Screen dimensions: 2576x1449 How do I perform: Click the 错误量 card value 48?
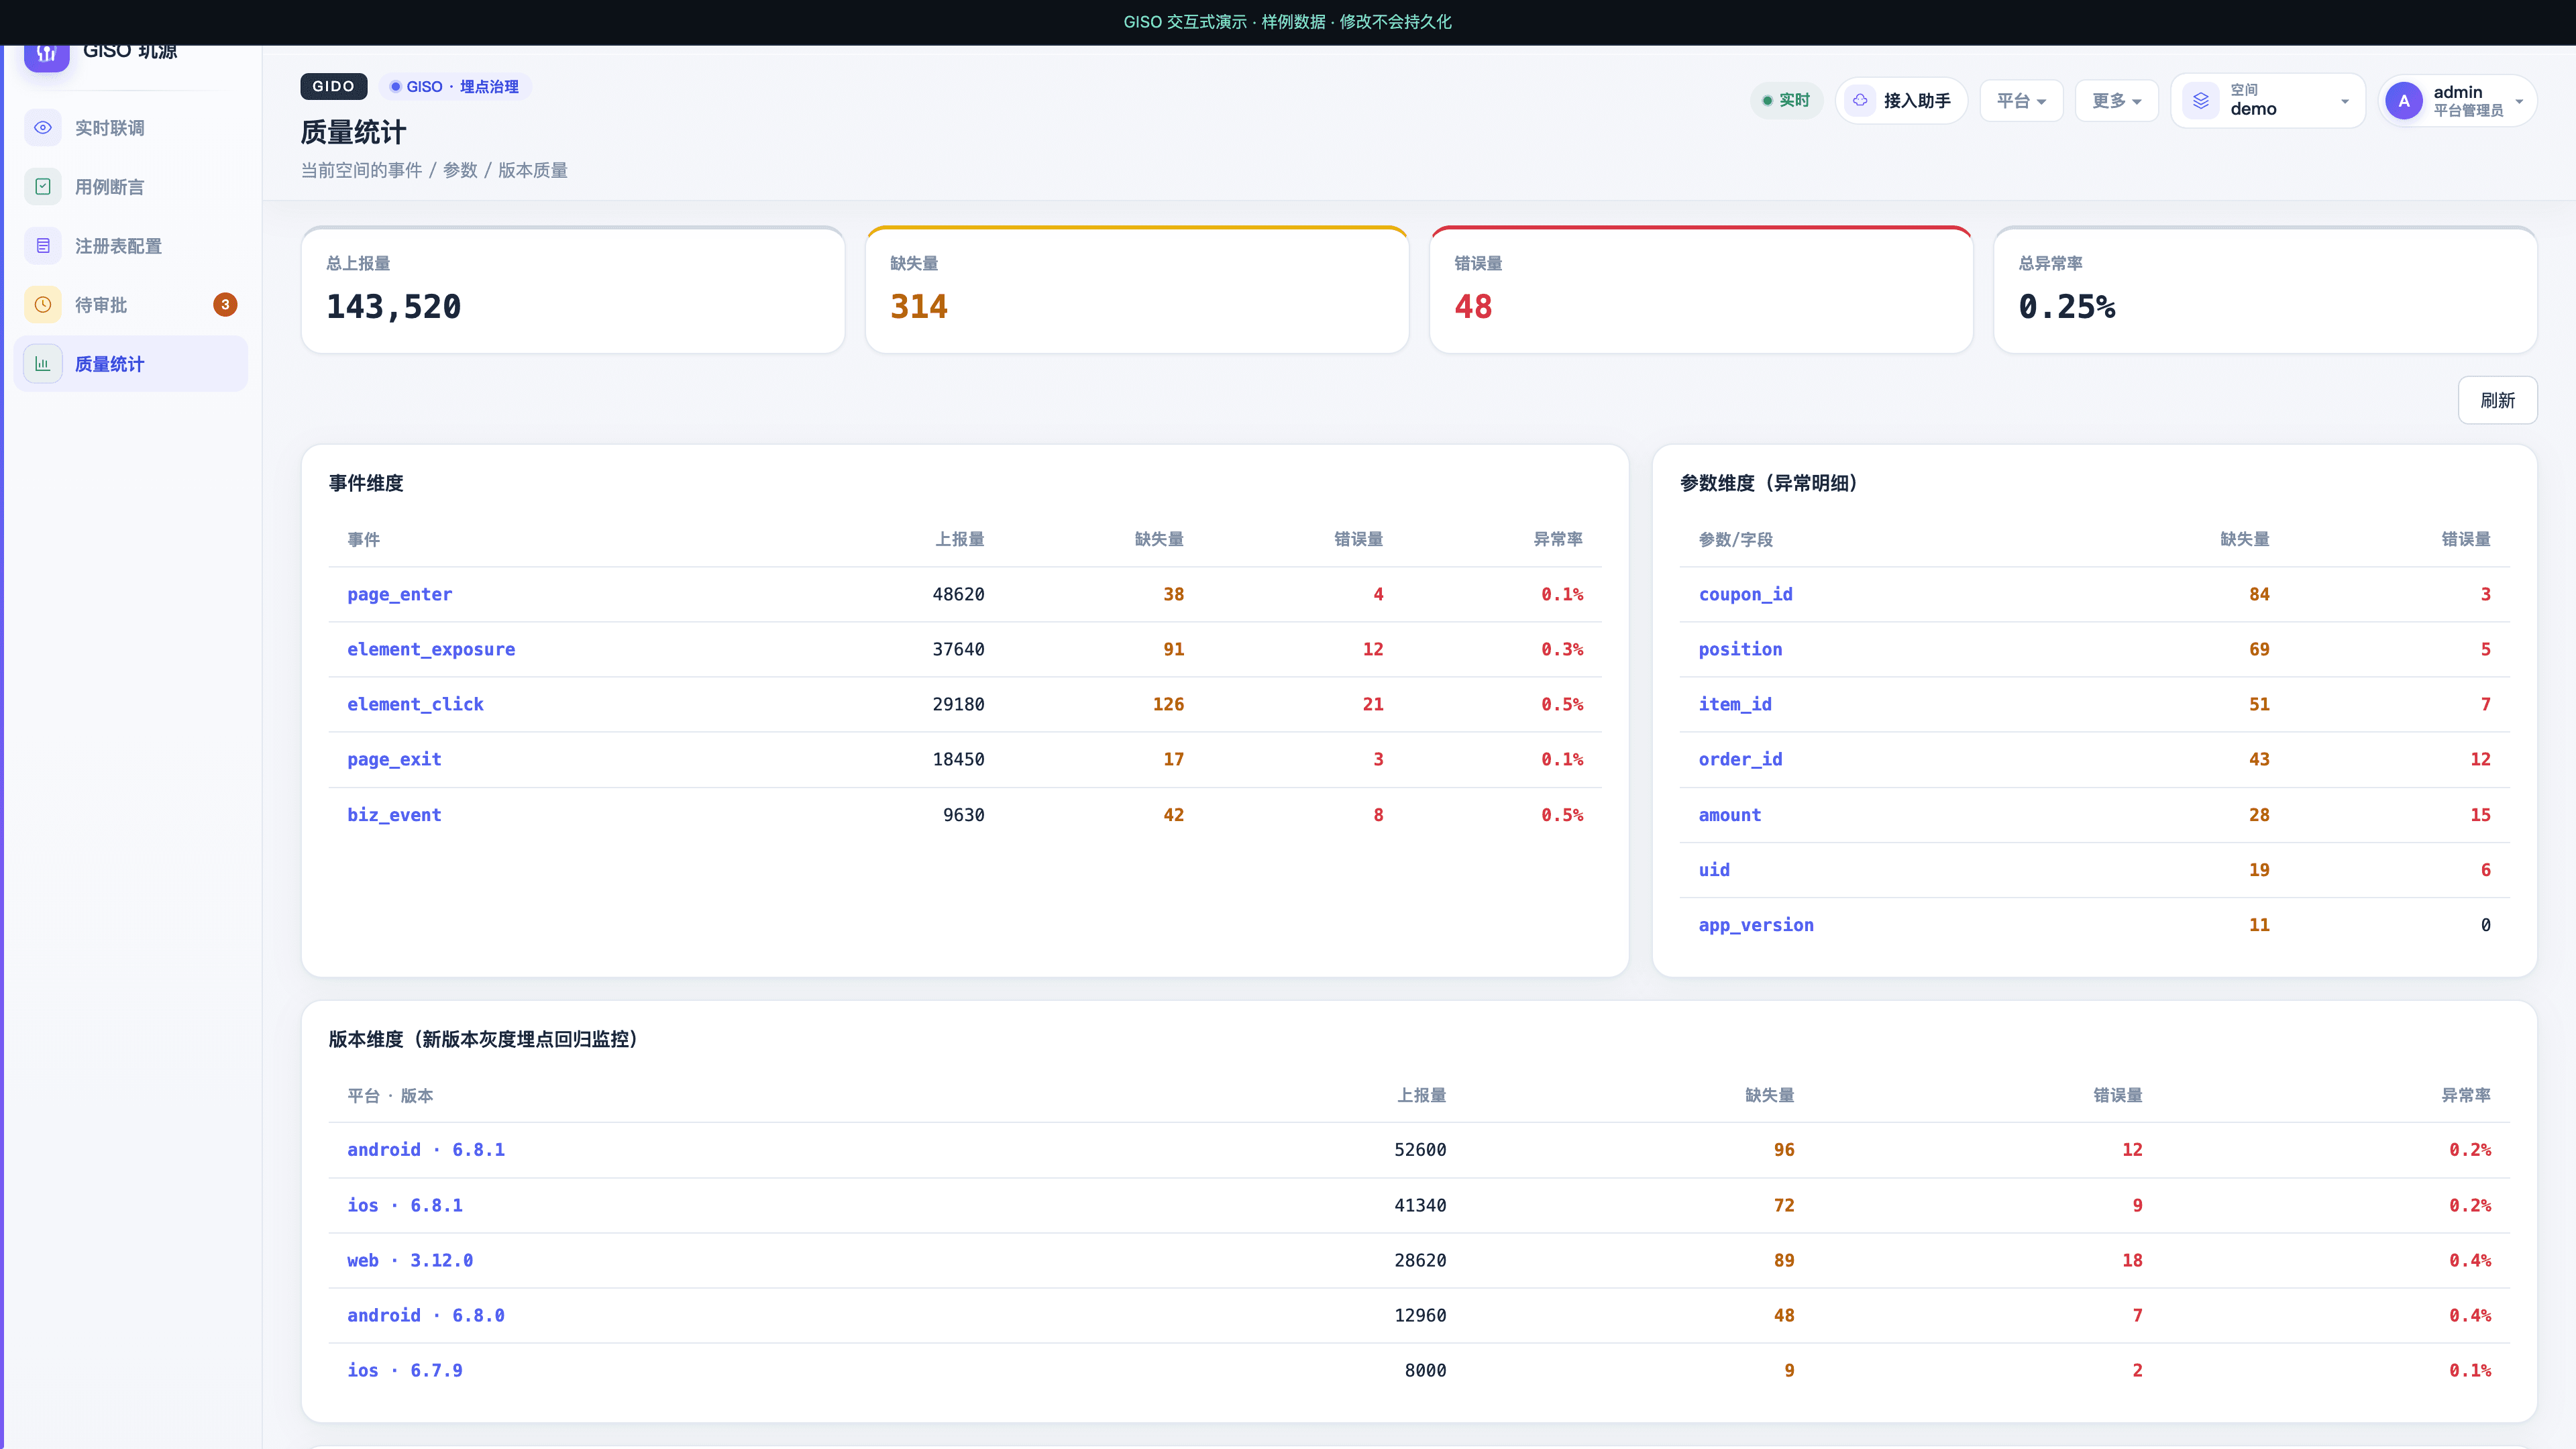coord(1473,306)
